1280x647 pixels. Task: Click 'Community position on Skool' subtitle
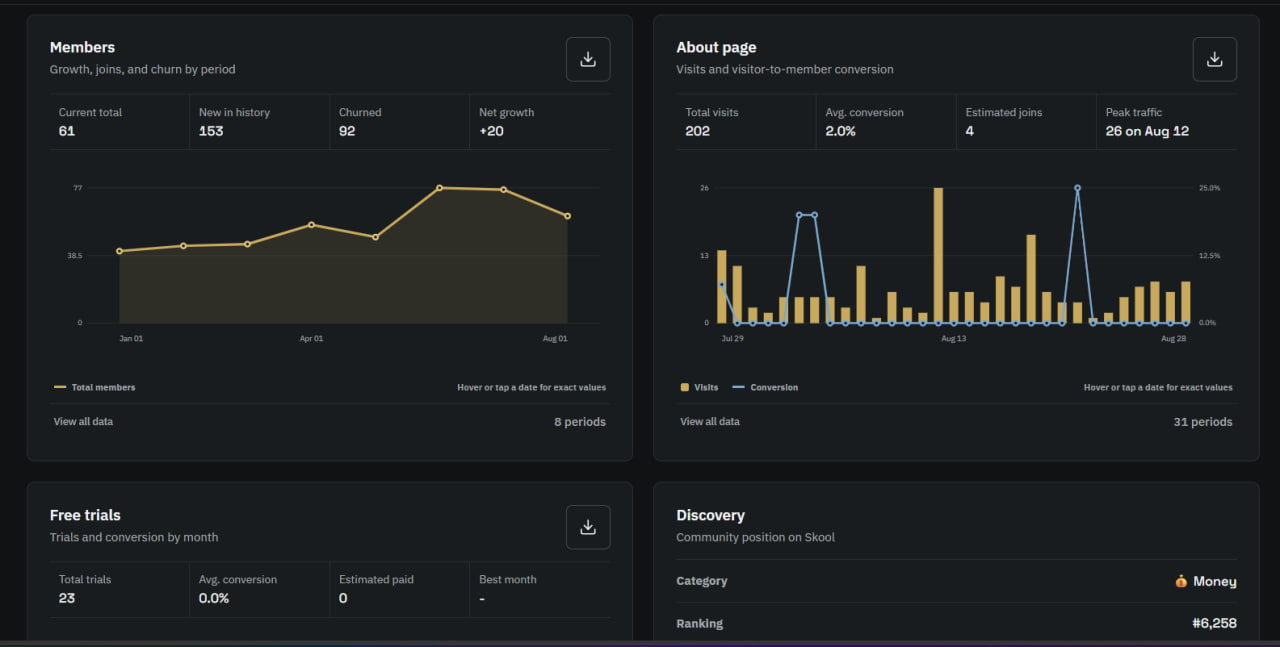pyautogui.click(x=755, y=537)
